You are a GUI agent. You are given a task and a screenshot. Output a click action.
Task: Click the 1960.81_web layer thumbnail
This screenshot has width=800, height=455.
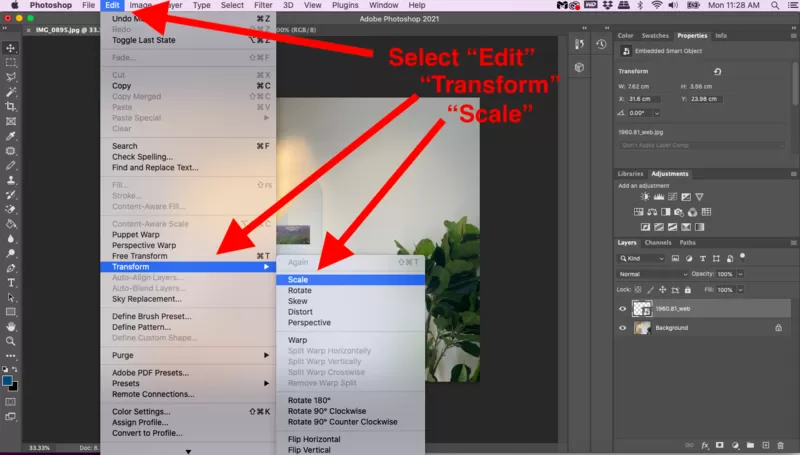(x=642, y=309)
